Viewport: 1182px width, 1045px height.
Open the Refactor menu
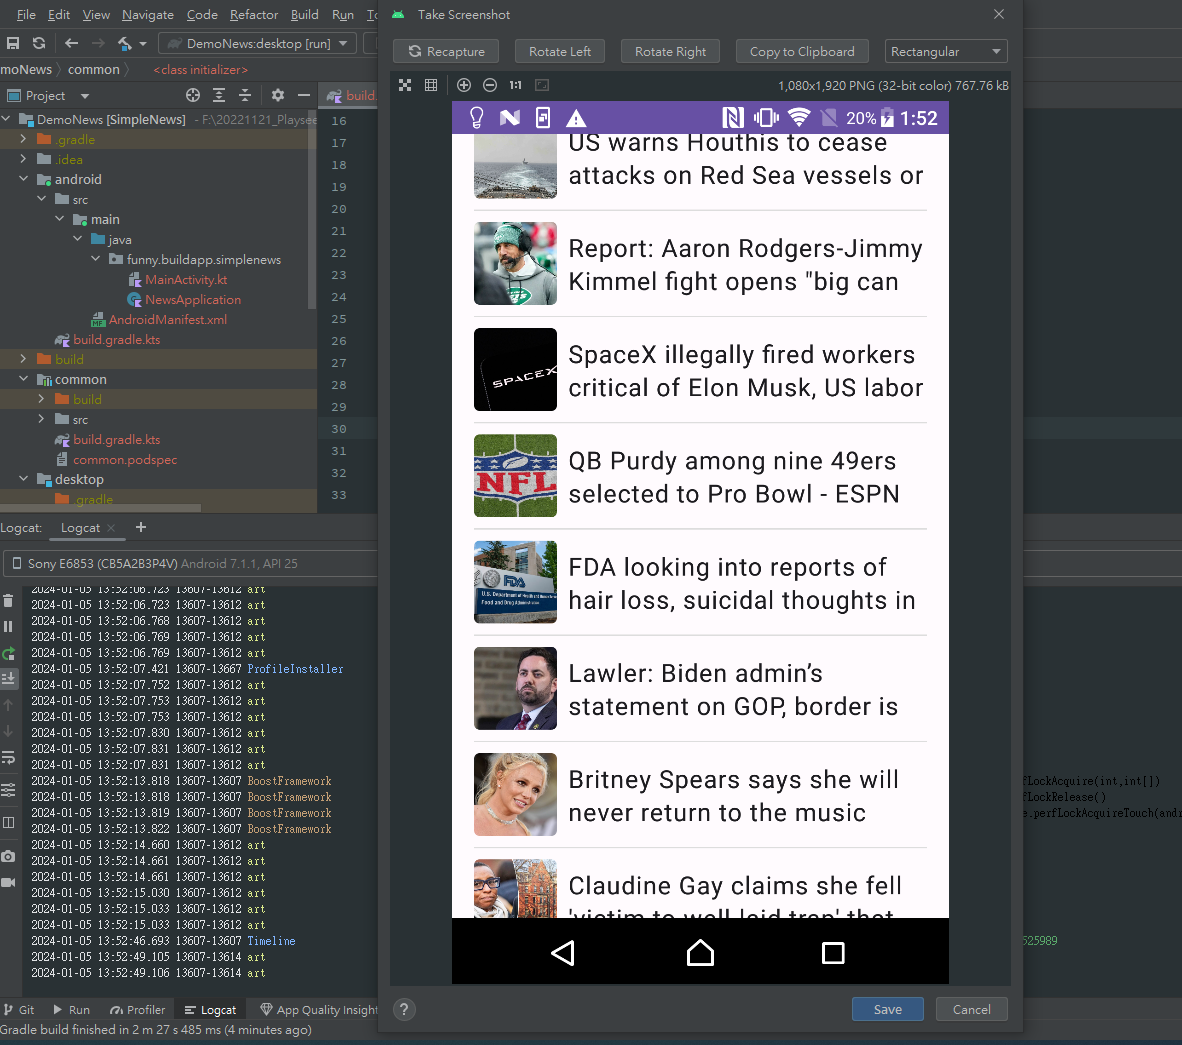coord(254,14)
